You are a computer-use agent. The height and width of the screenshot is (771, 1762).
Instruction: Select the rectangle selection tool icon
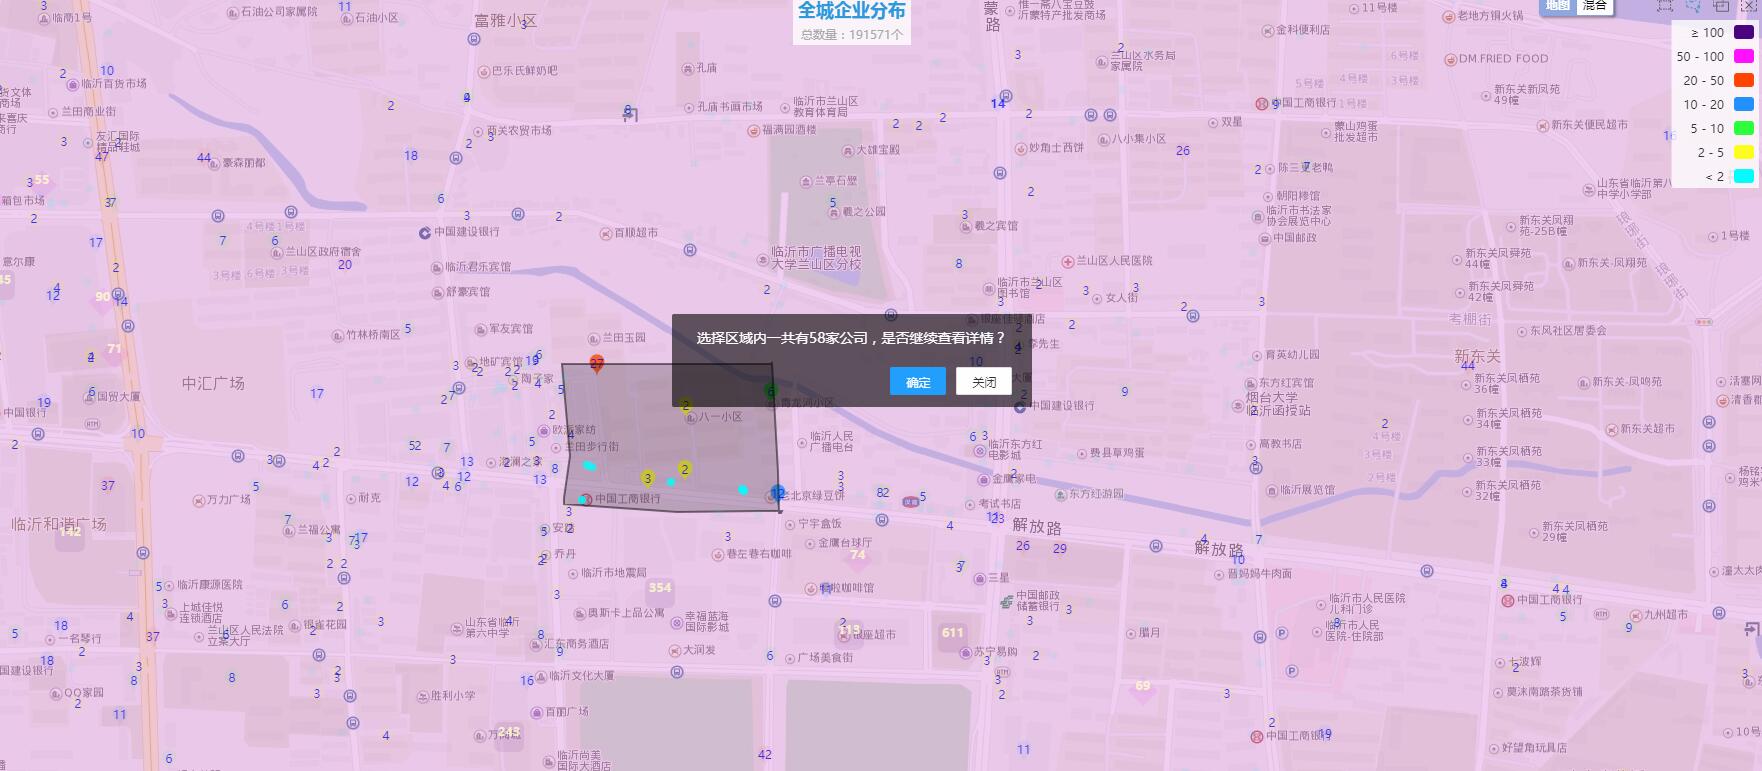(1665, 5)
